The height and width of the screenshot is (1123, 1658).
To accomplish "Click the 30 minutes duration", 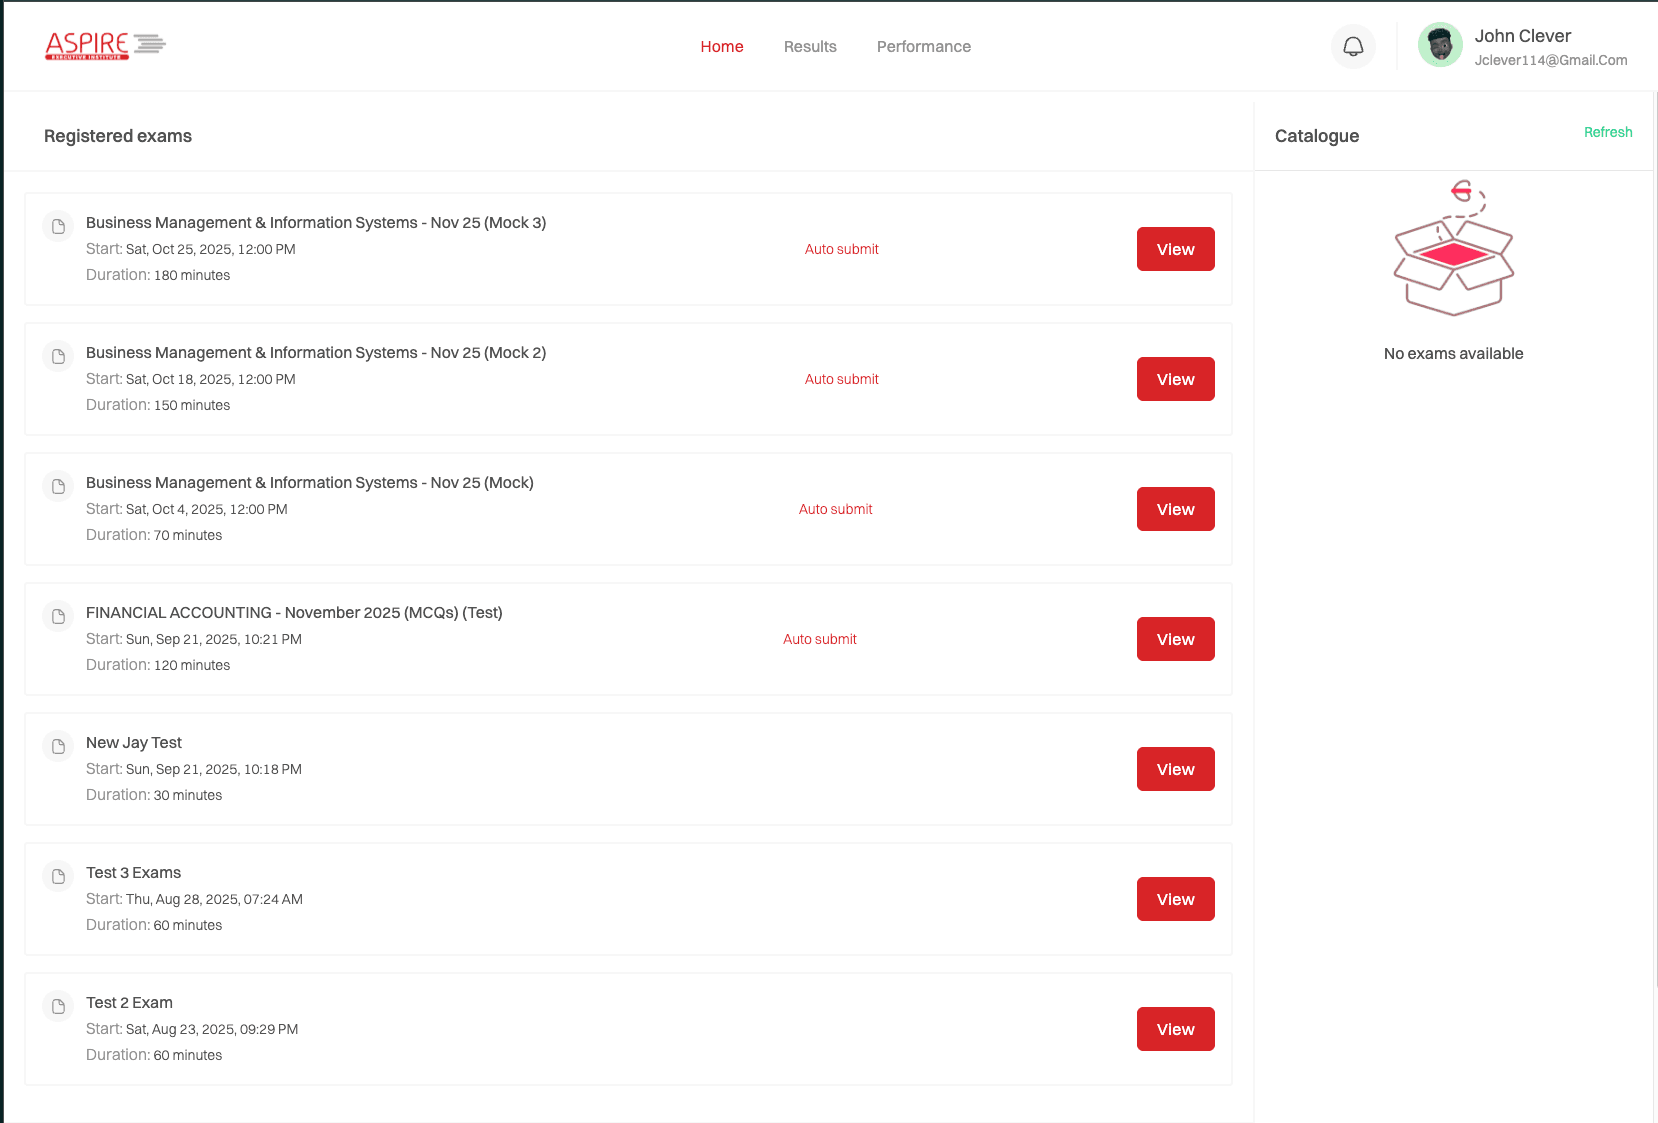I will pyautogui.click(x=188, y=795).
